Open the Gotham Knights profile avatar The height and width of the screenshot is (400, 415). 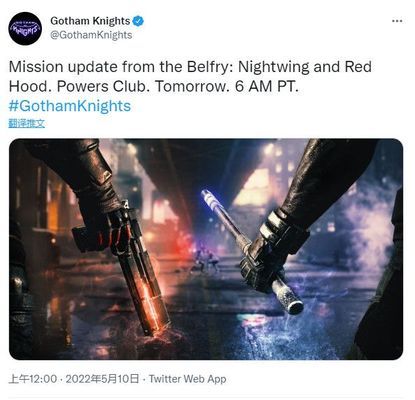pyautogui.click(x=25, y=29)
